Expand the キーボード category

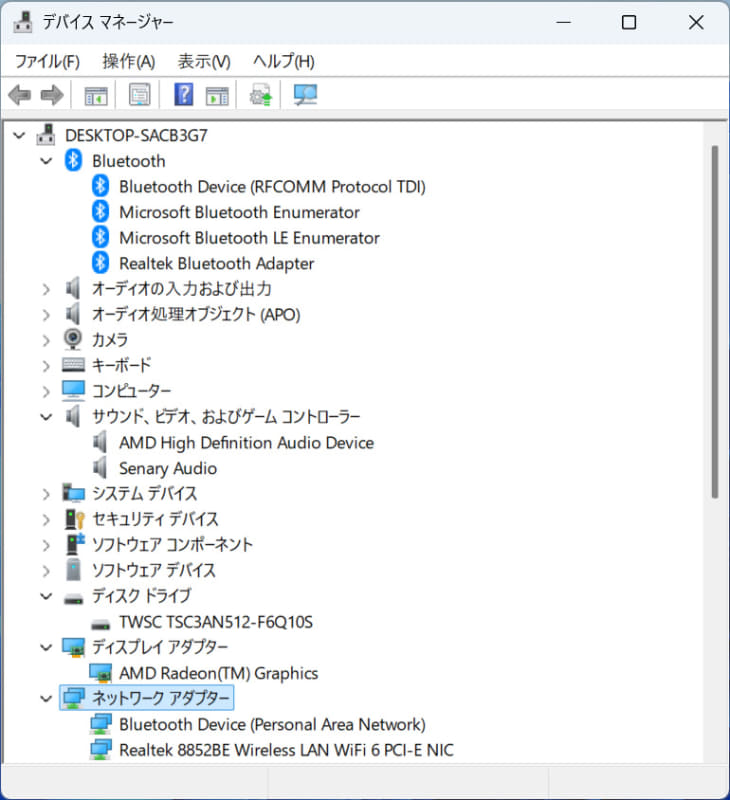click(x=46, y=366)
